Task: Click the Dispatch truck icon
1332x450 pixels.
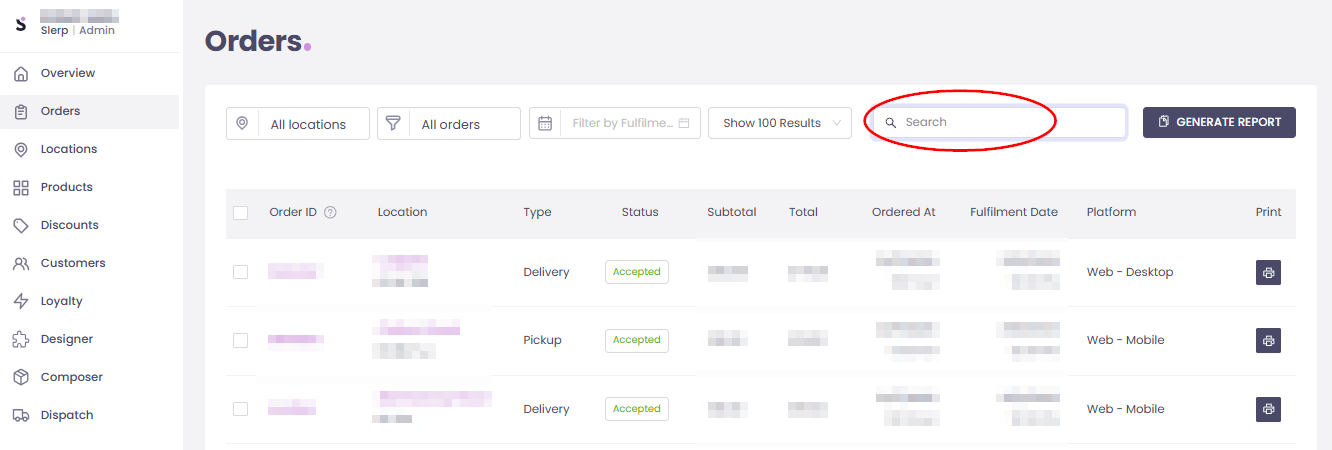Action: pos(21,415)
